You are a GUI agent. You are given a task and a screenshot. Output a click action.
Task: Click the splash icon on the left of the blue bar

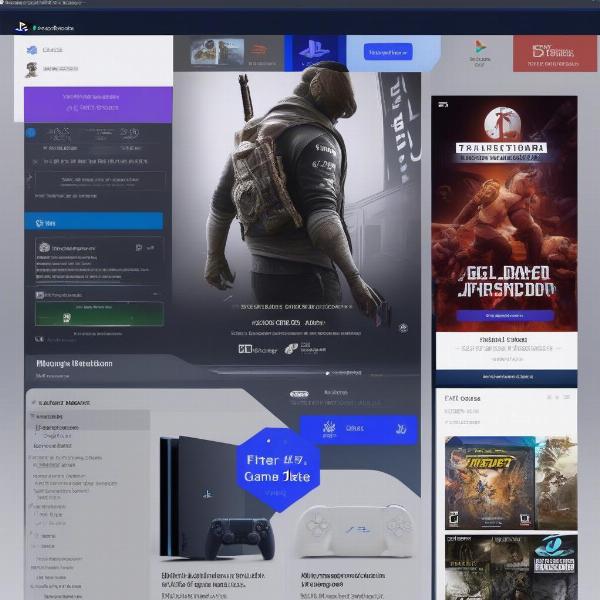[329, 428]
